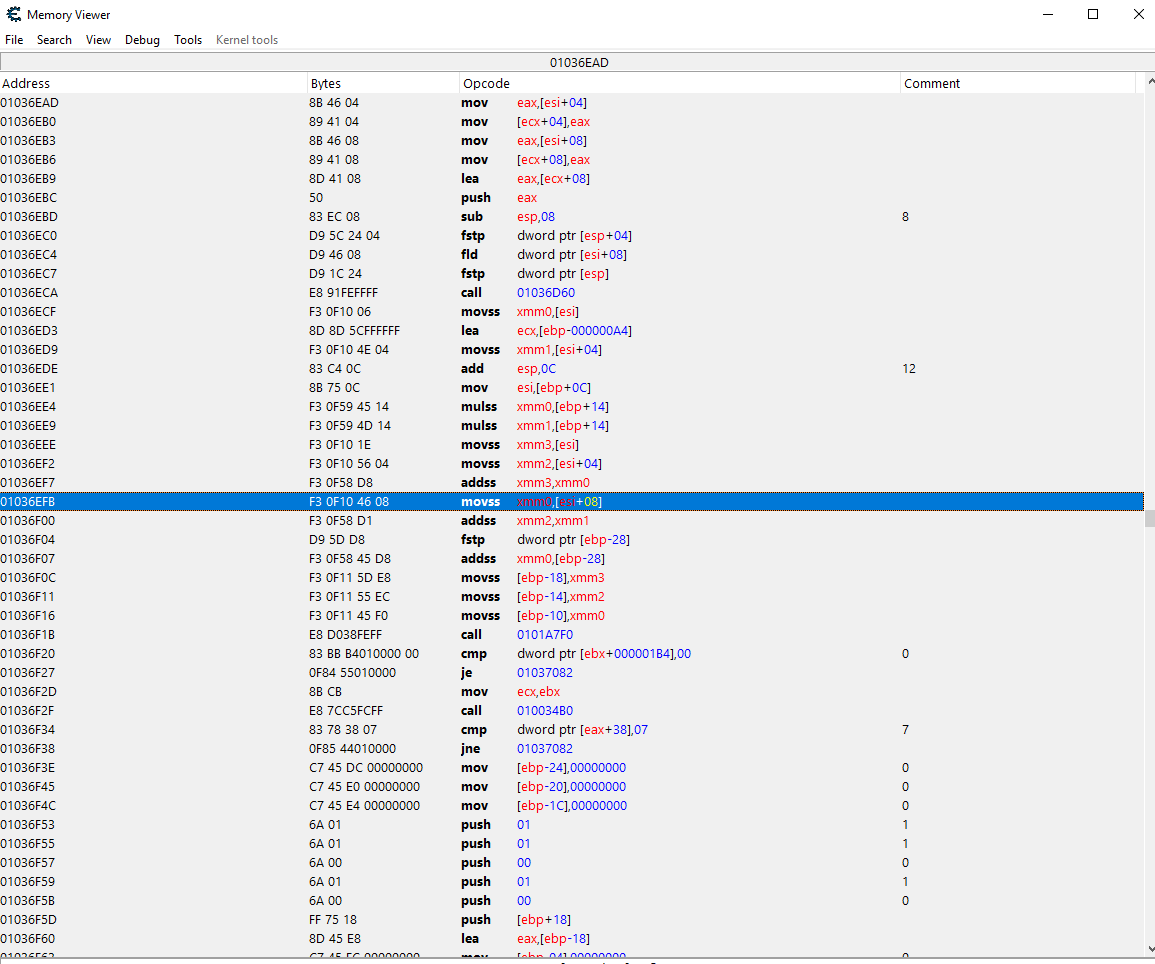Open the Kernel tools menu
Screen dimensions: 1155x964
247,40
